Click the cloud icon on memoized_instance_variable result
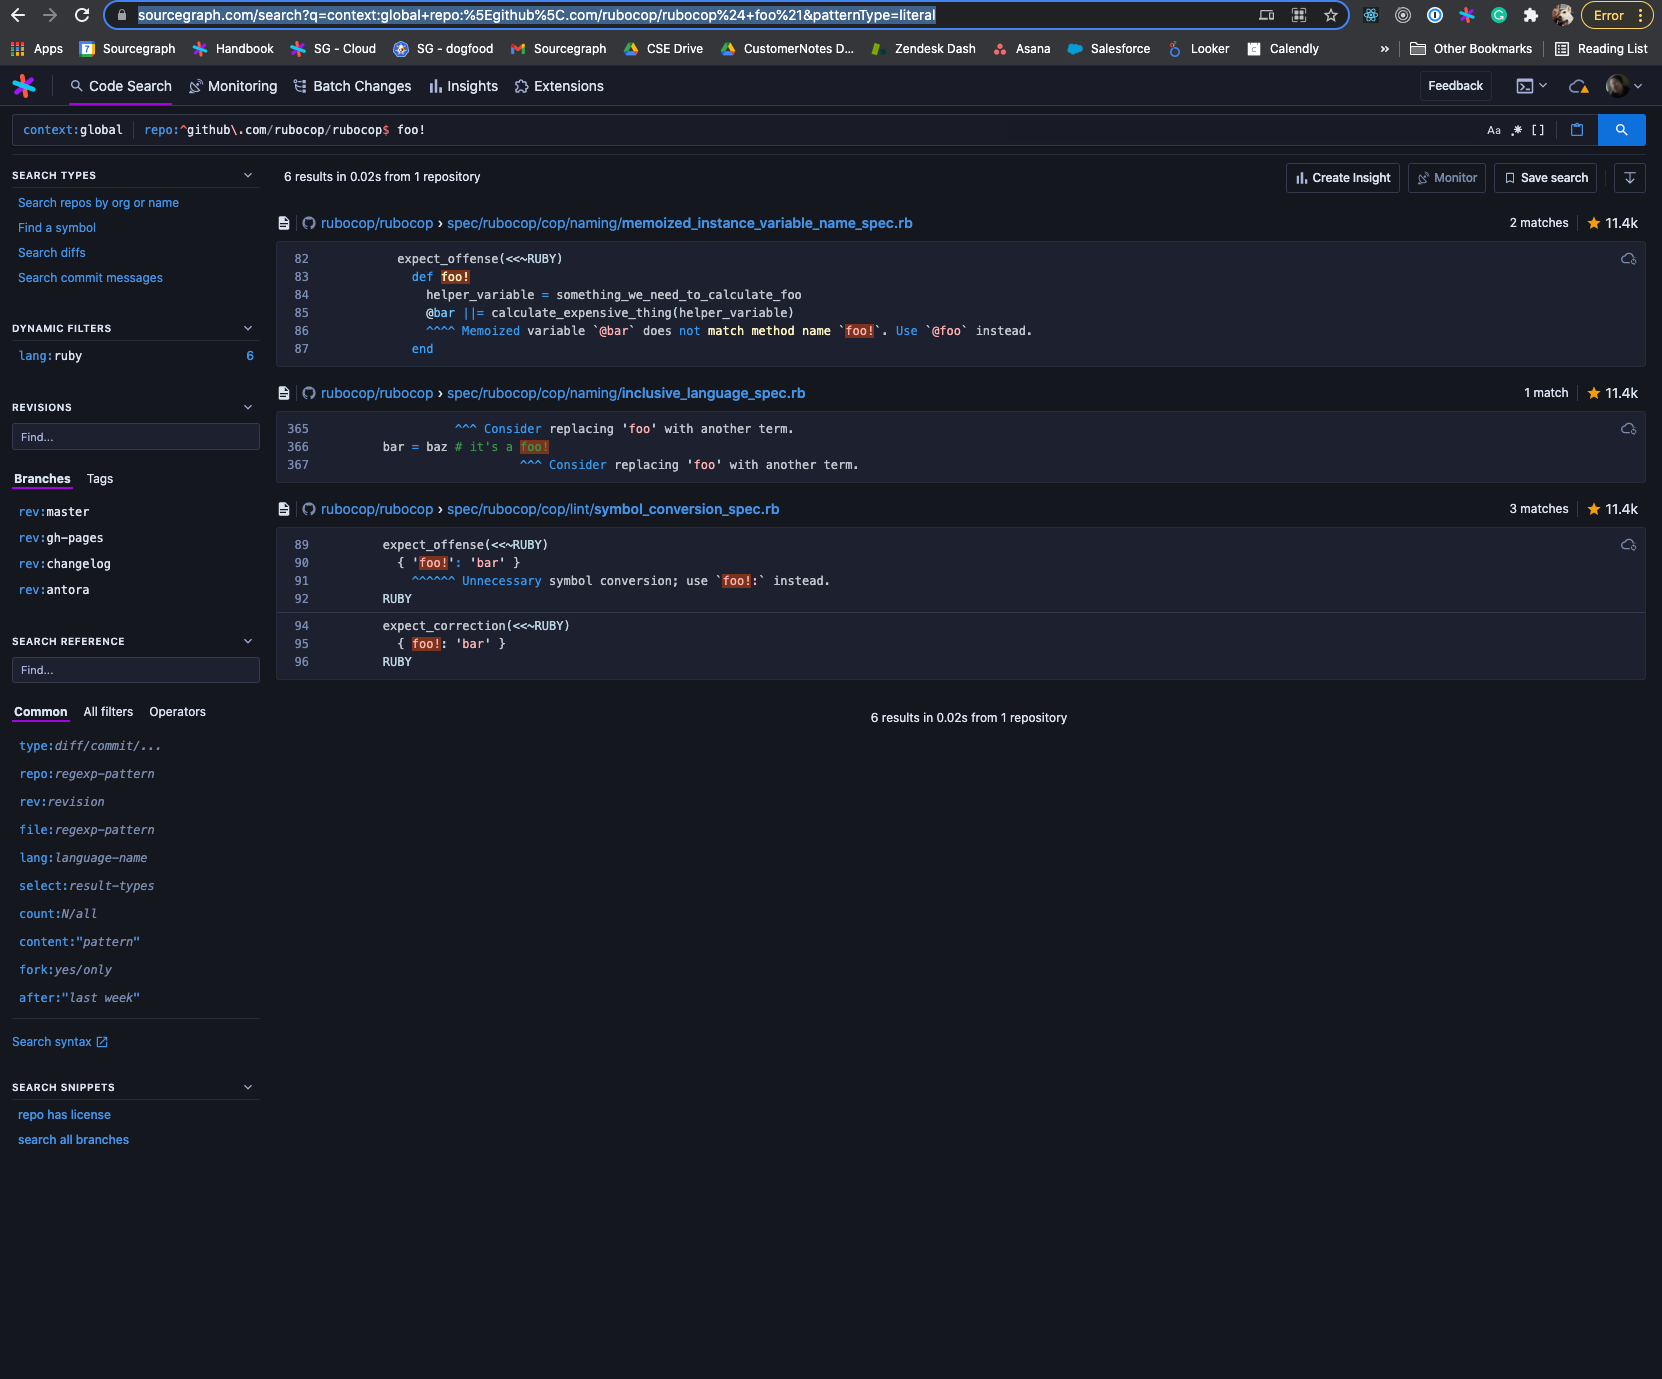 point(1628,259)
